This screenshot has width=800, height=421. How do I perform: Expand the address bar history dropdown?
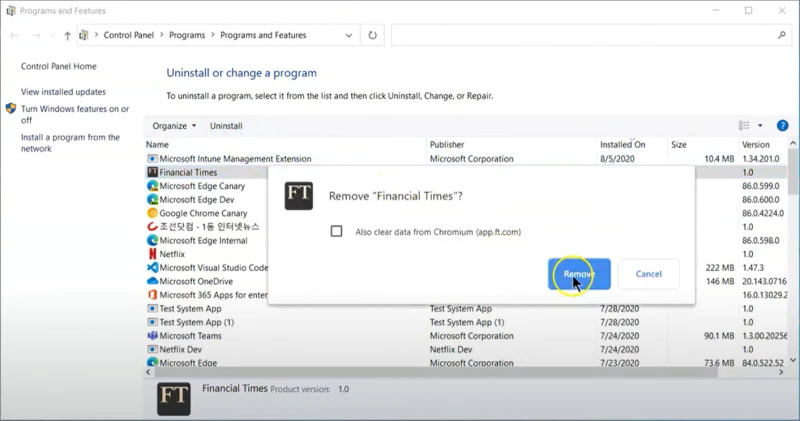click(348, 35)
